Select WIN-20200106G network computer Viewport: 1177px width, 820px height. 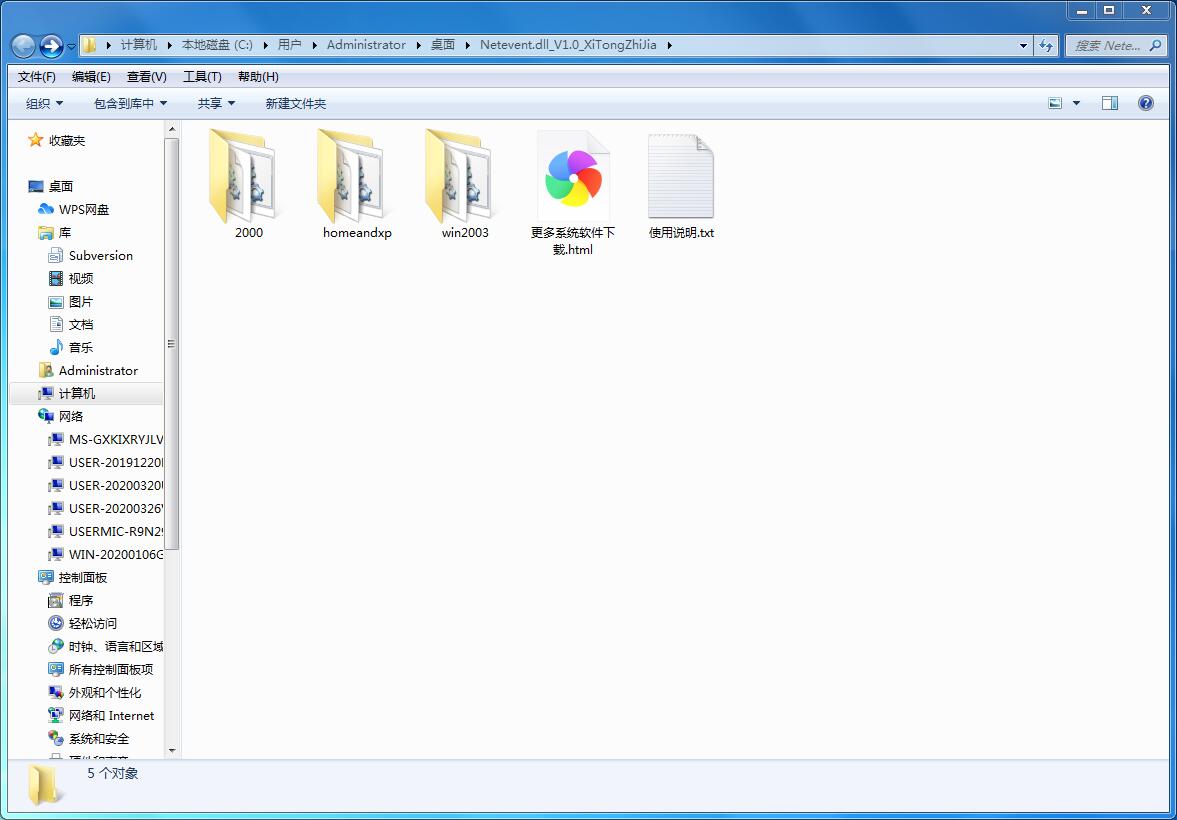pos(116,555)
